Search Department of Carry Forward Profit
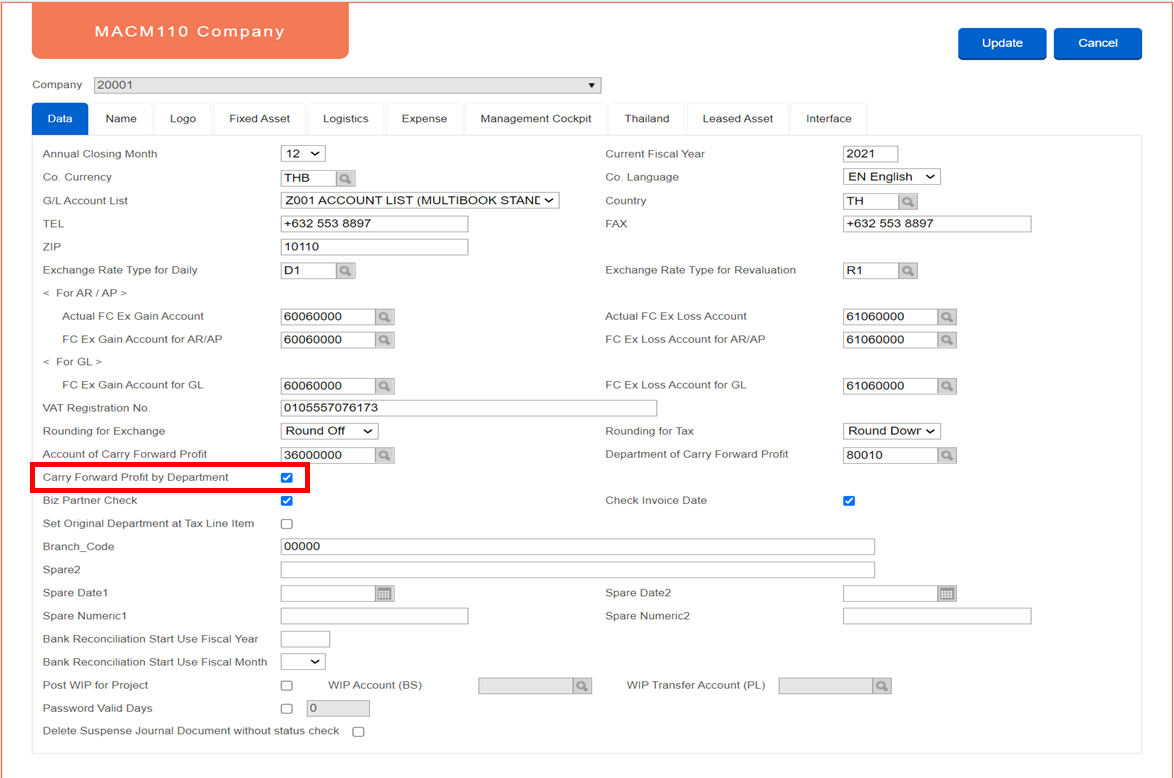 pos(946,455)
